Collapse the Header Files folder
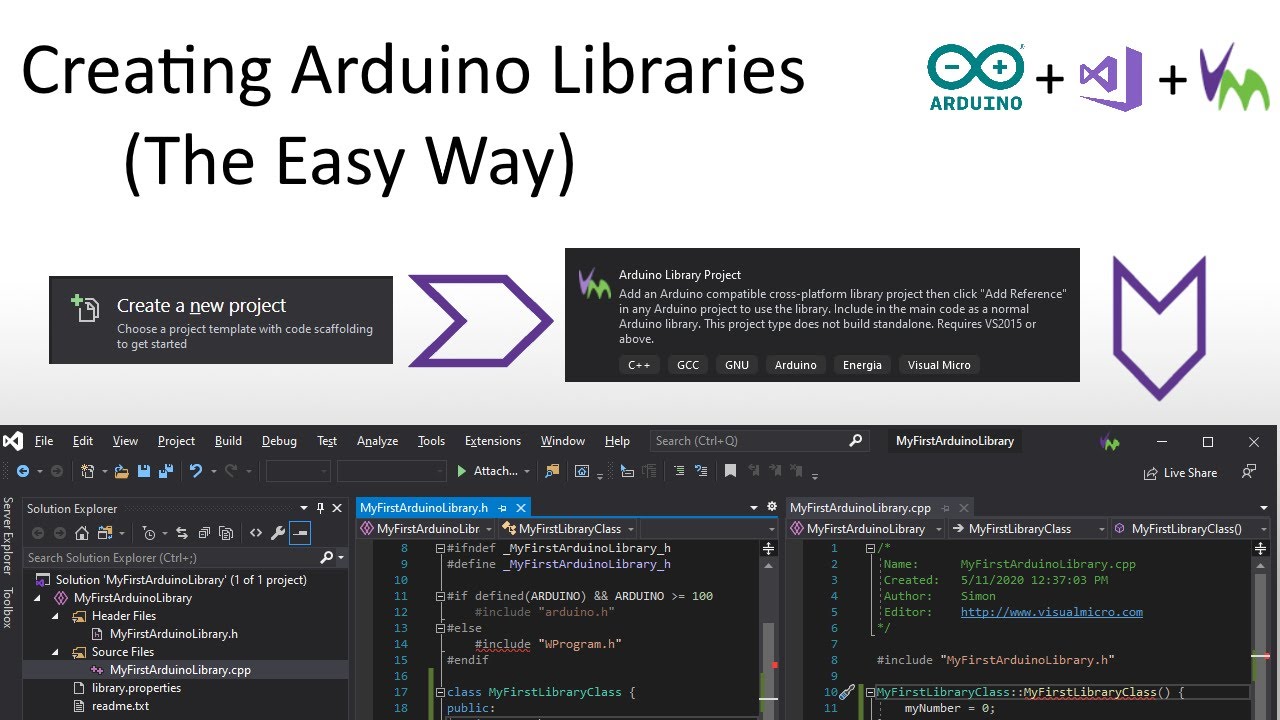The image size is (1280, 720). pos(57,615)
